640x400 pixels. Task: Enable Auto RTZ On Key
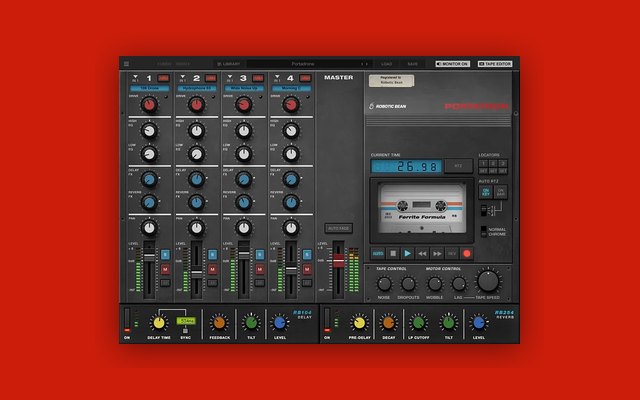(485, 192)
